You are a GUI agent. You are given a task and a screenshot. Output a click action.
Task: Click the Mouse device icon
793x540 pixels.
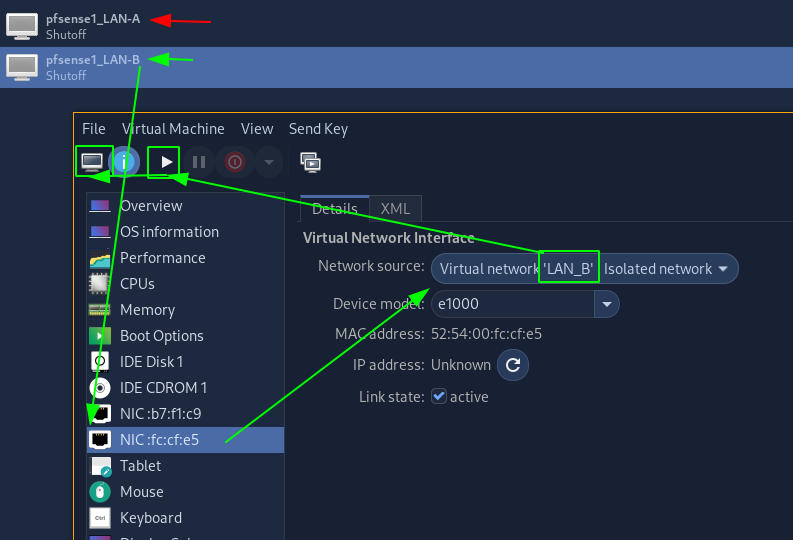tap(100, 492)
